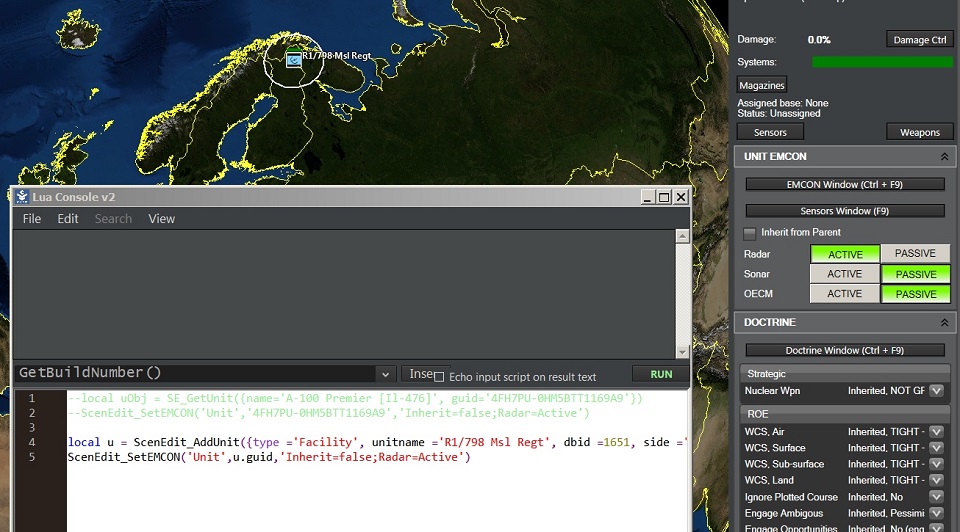Screen dimensions: 960x532
Task: Click the Strategic doctrine header
Action: [x=845, y=373]
